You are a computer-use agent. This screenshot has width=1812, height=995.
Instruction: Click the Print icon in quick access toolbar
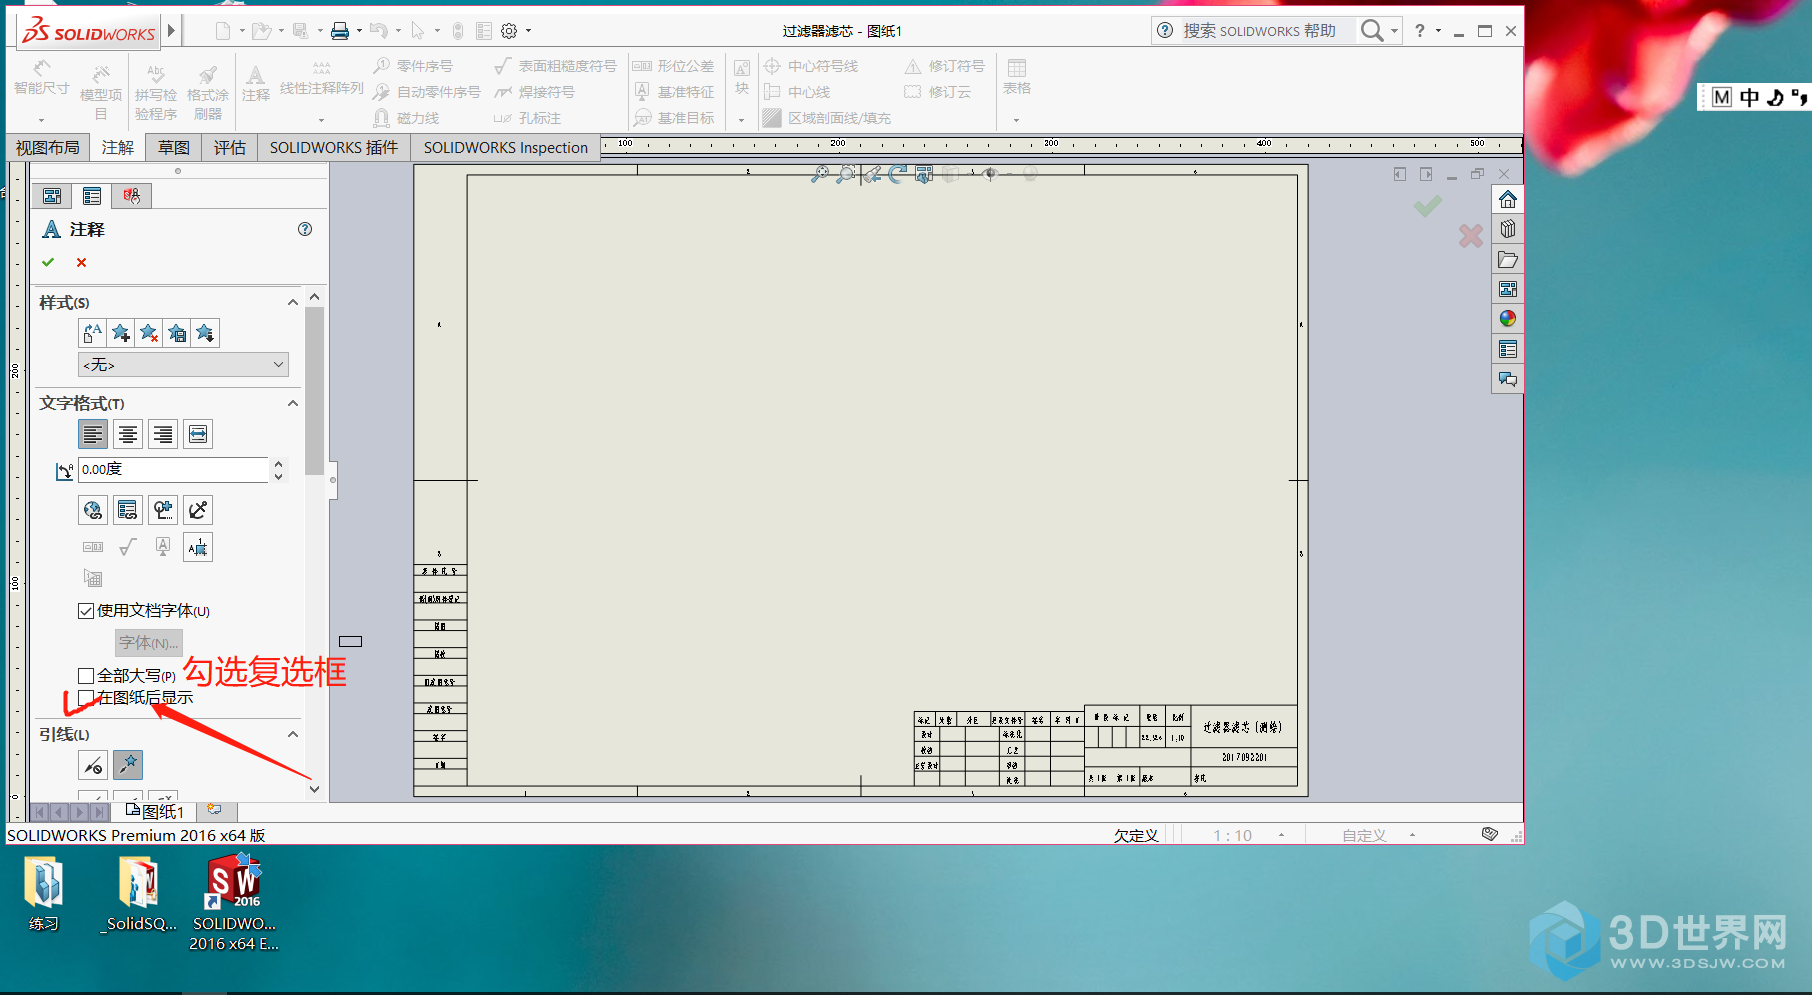coord(340,31)
